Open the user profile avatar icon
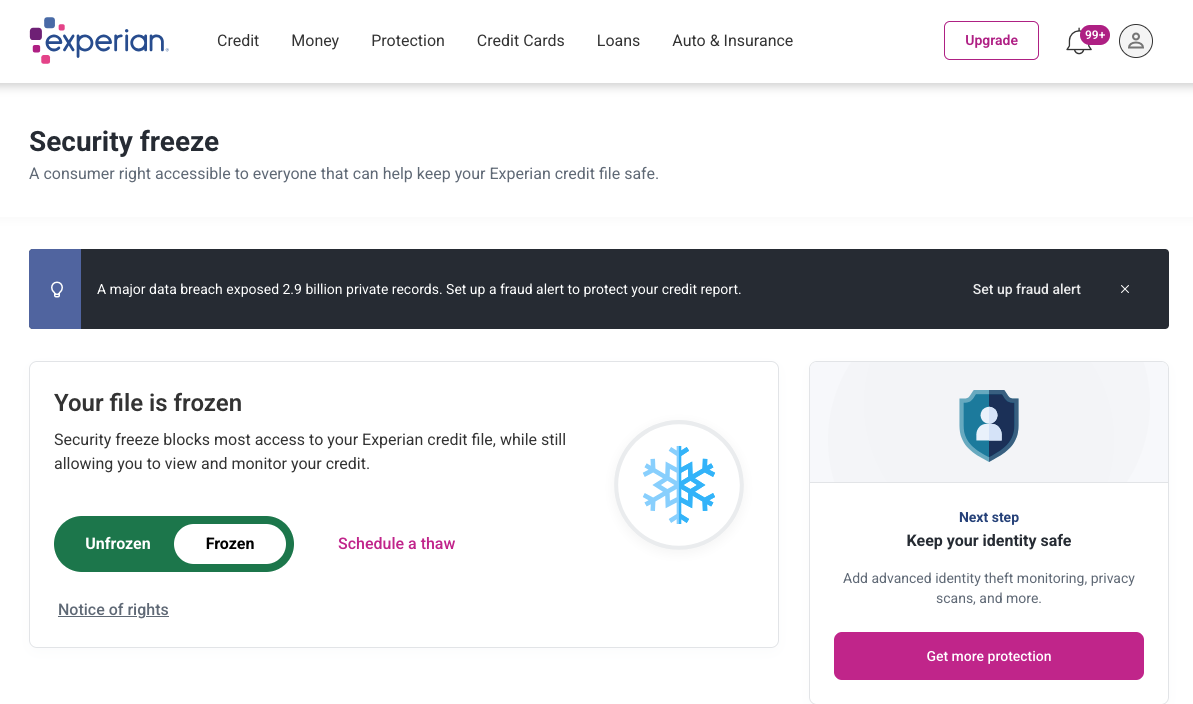1193x704 pixels. pyautogui.click(x=1135, y=41)
